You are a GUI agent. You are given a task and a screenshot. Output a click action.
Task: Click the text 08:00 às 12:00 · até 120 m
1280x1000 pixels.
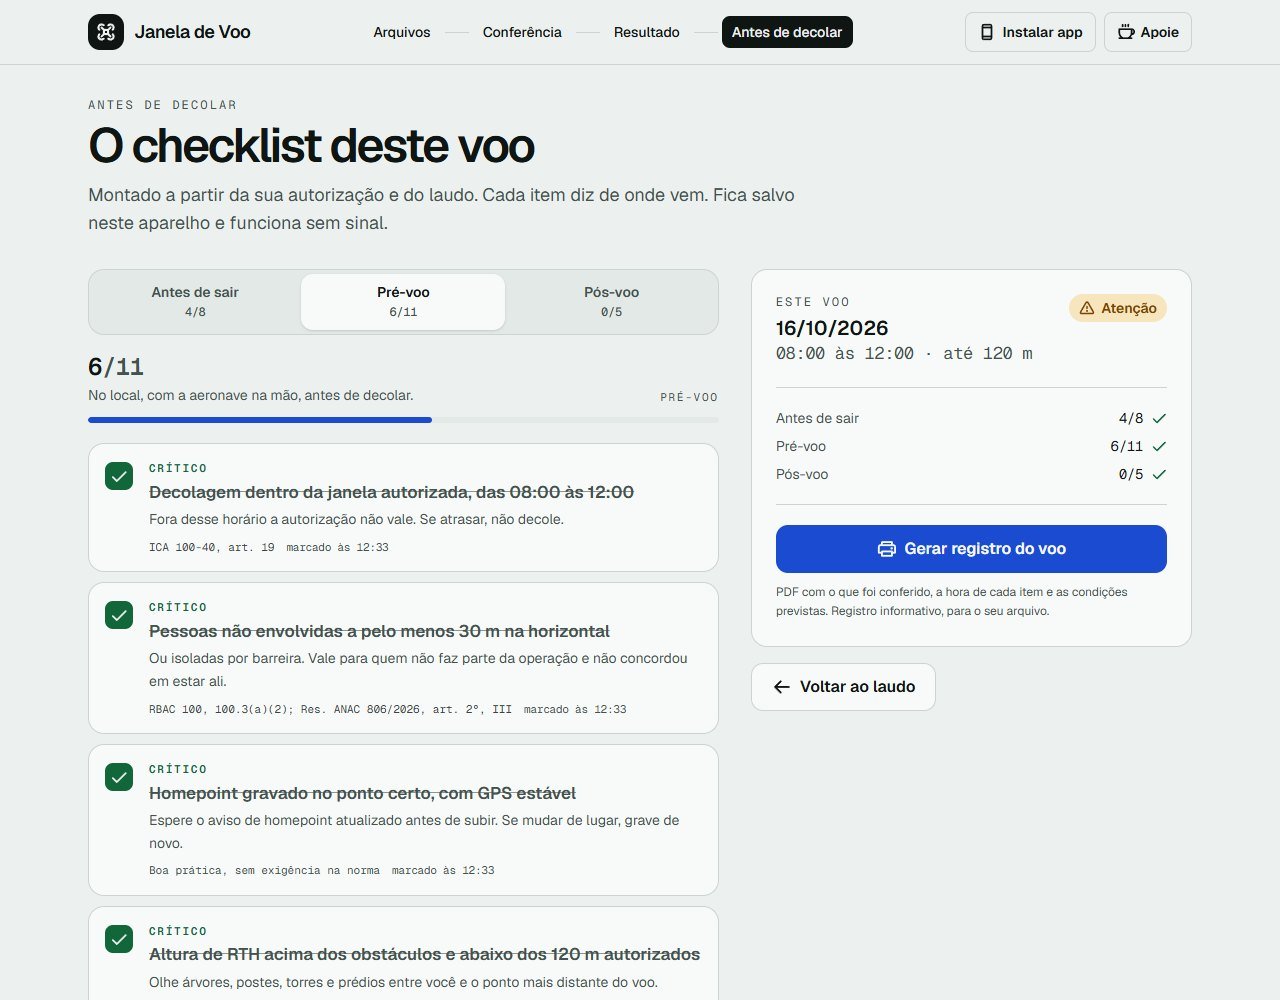pos(904,353)
